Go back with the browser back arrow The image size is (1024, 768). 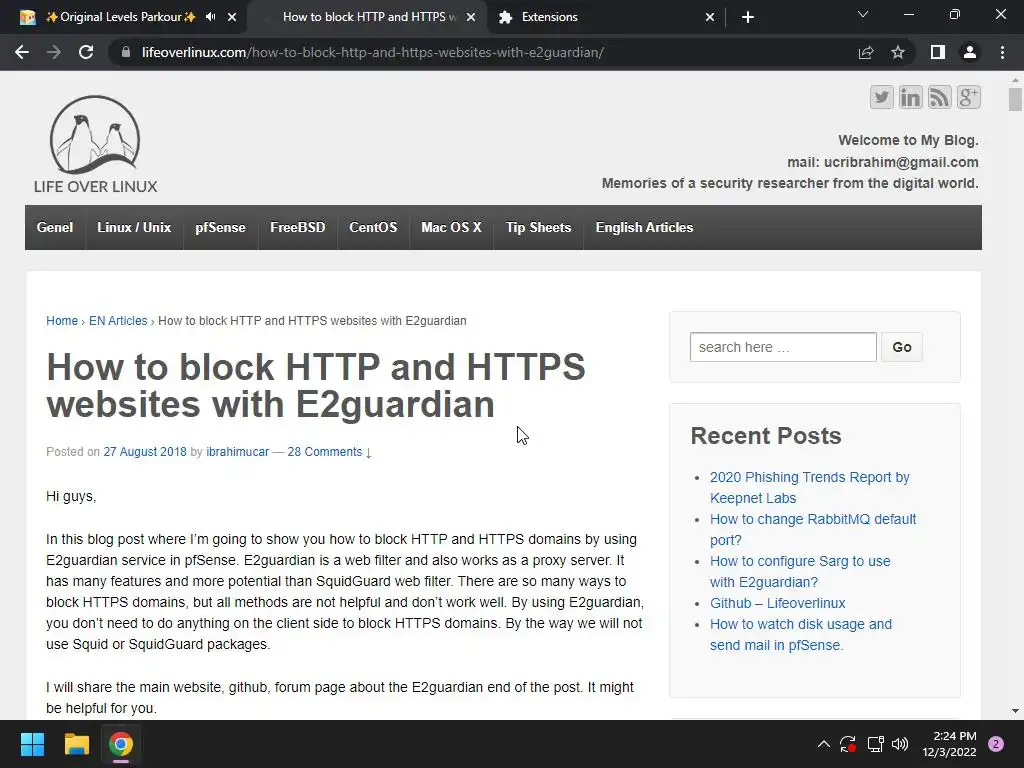coord(22,52)
